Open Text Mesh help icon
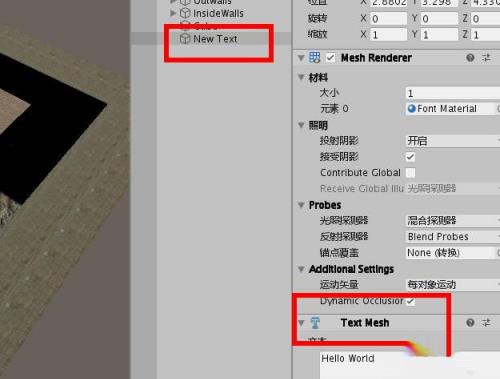The image size is (500, 379). click(470, 323)
